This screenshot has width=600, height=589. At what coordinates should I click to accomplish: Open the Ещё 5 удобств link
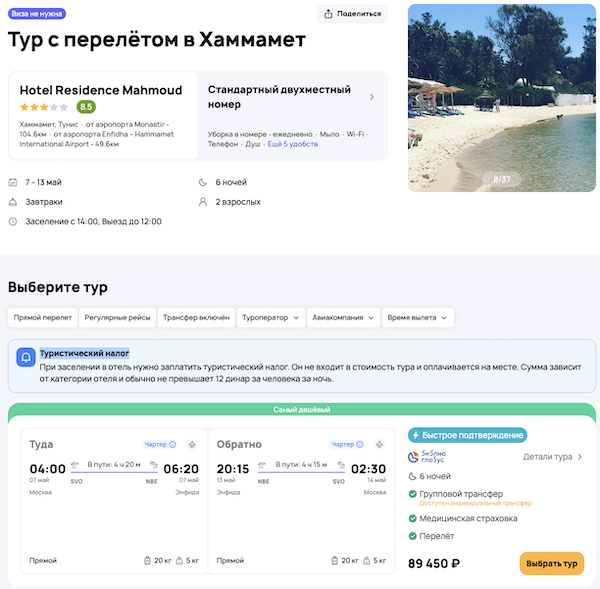[x=295, y=144]
